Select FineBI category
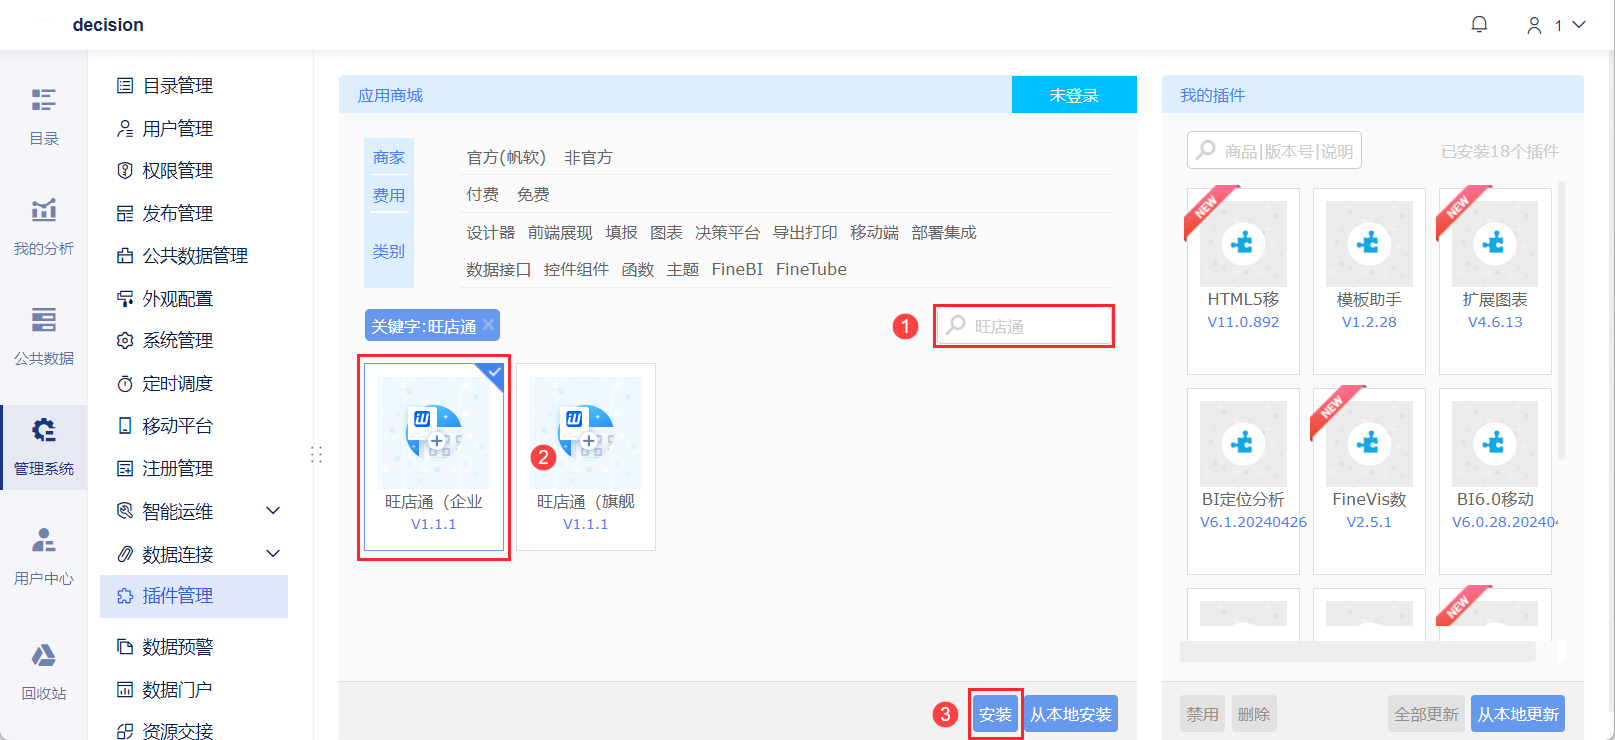Viewport: 1615px width, 740px height. click(x=737, y=269)
